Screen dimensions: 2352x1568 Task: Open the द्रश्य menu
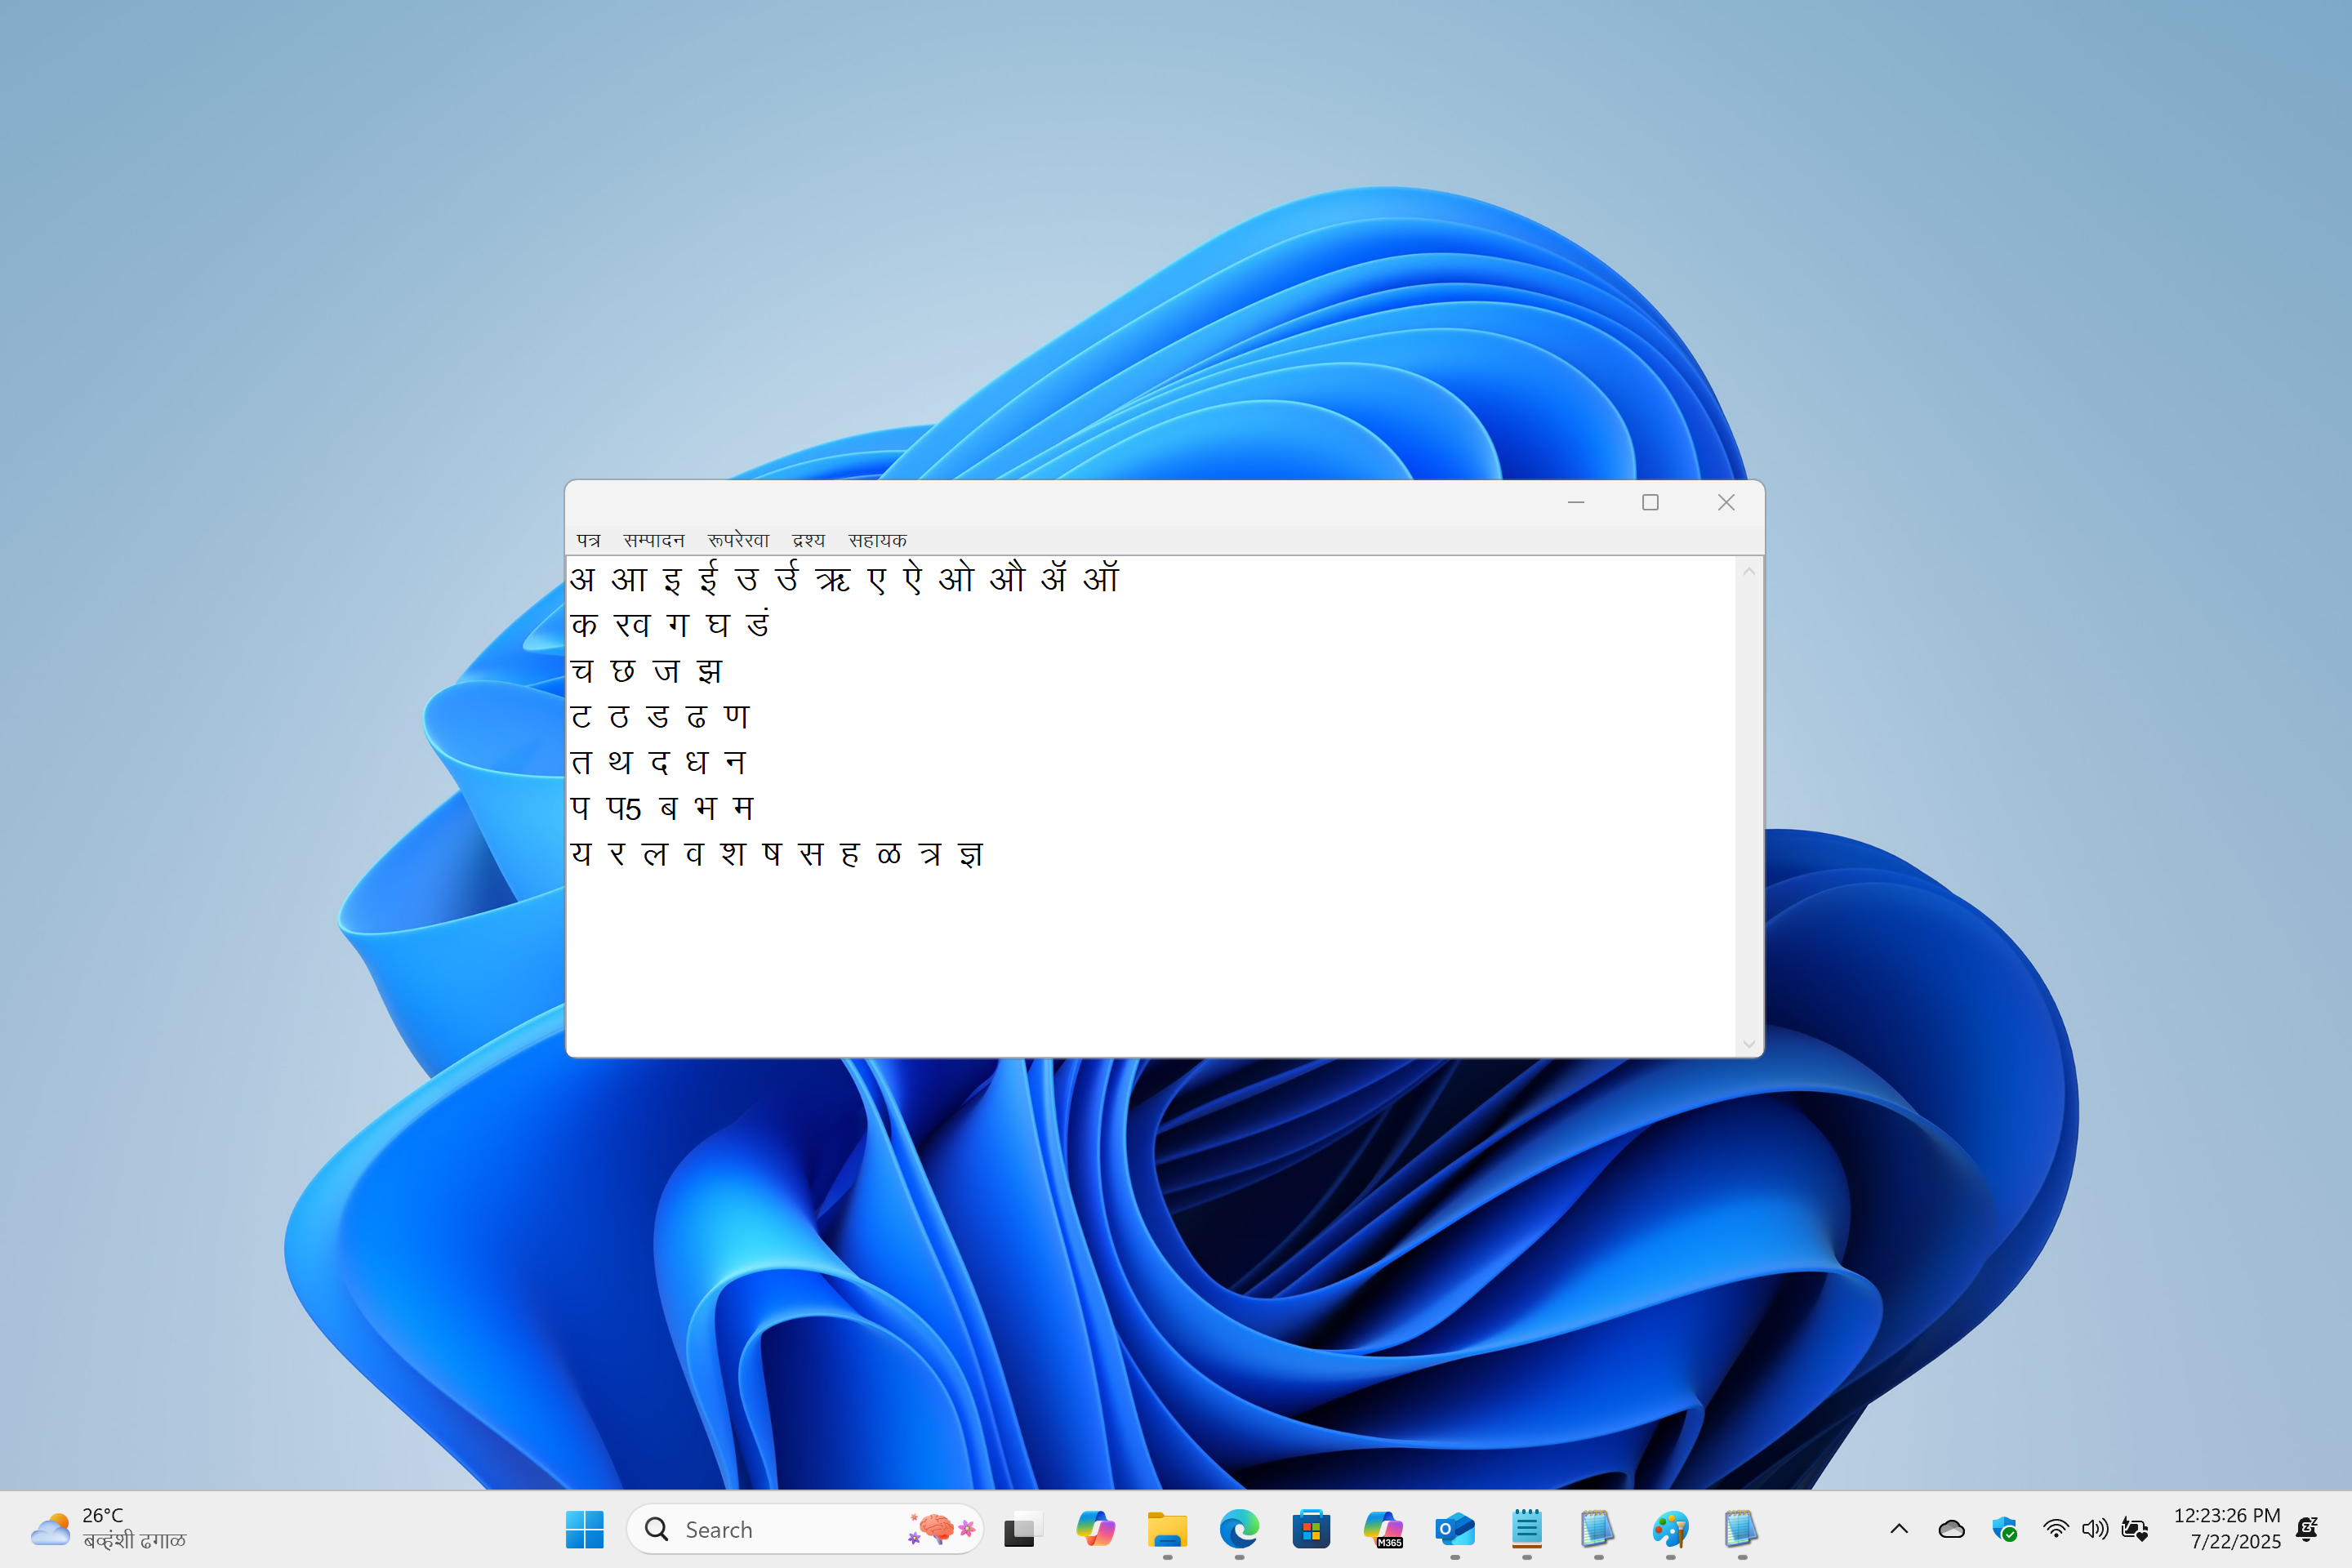808,540
